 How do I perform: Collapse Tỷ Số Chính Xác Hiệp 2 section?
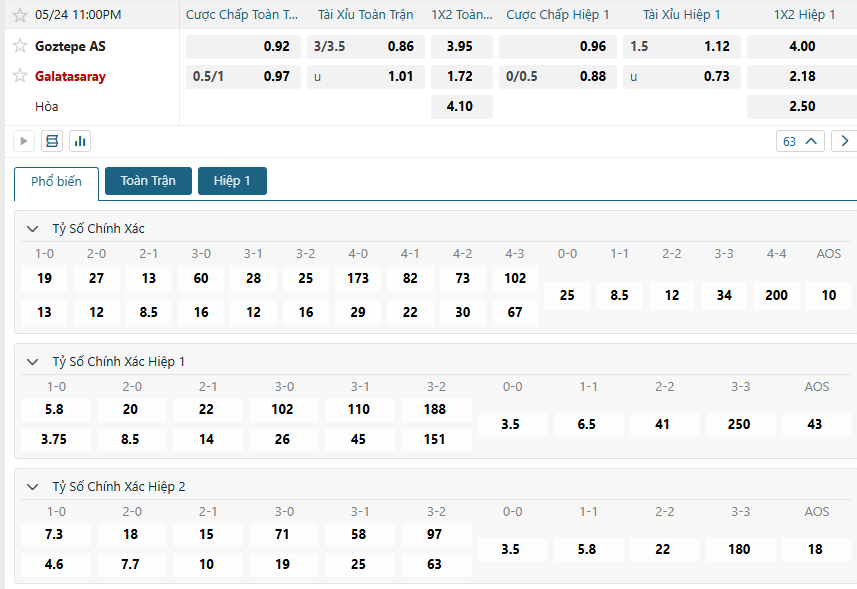coord(33,487)
